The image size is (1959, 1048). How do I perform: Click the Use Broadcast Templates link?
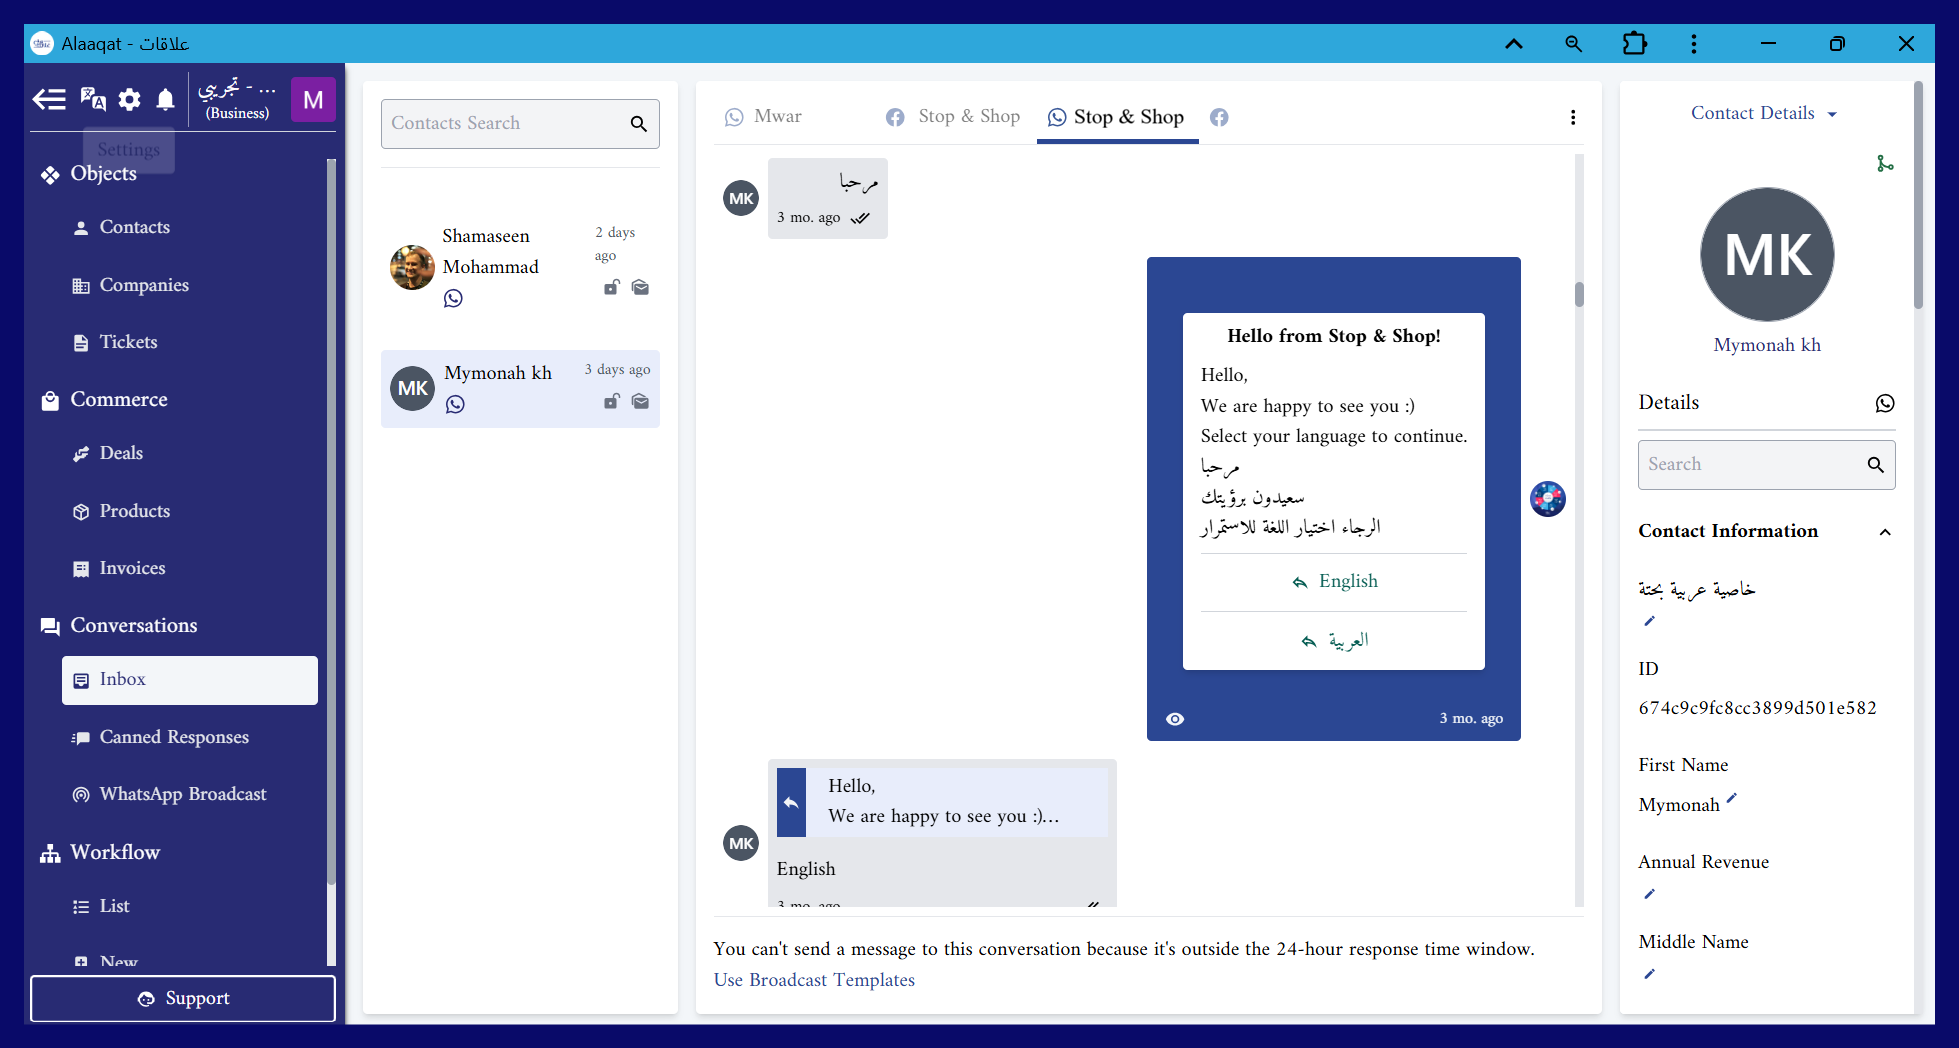[x=814, y=980]
